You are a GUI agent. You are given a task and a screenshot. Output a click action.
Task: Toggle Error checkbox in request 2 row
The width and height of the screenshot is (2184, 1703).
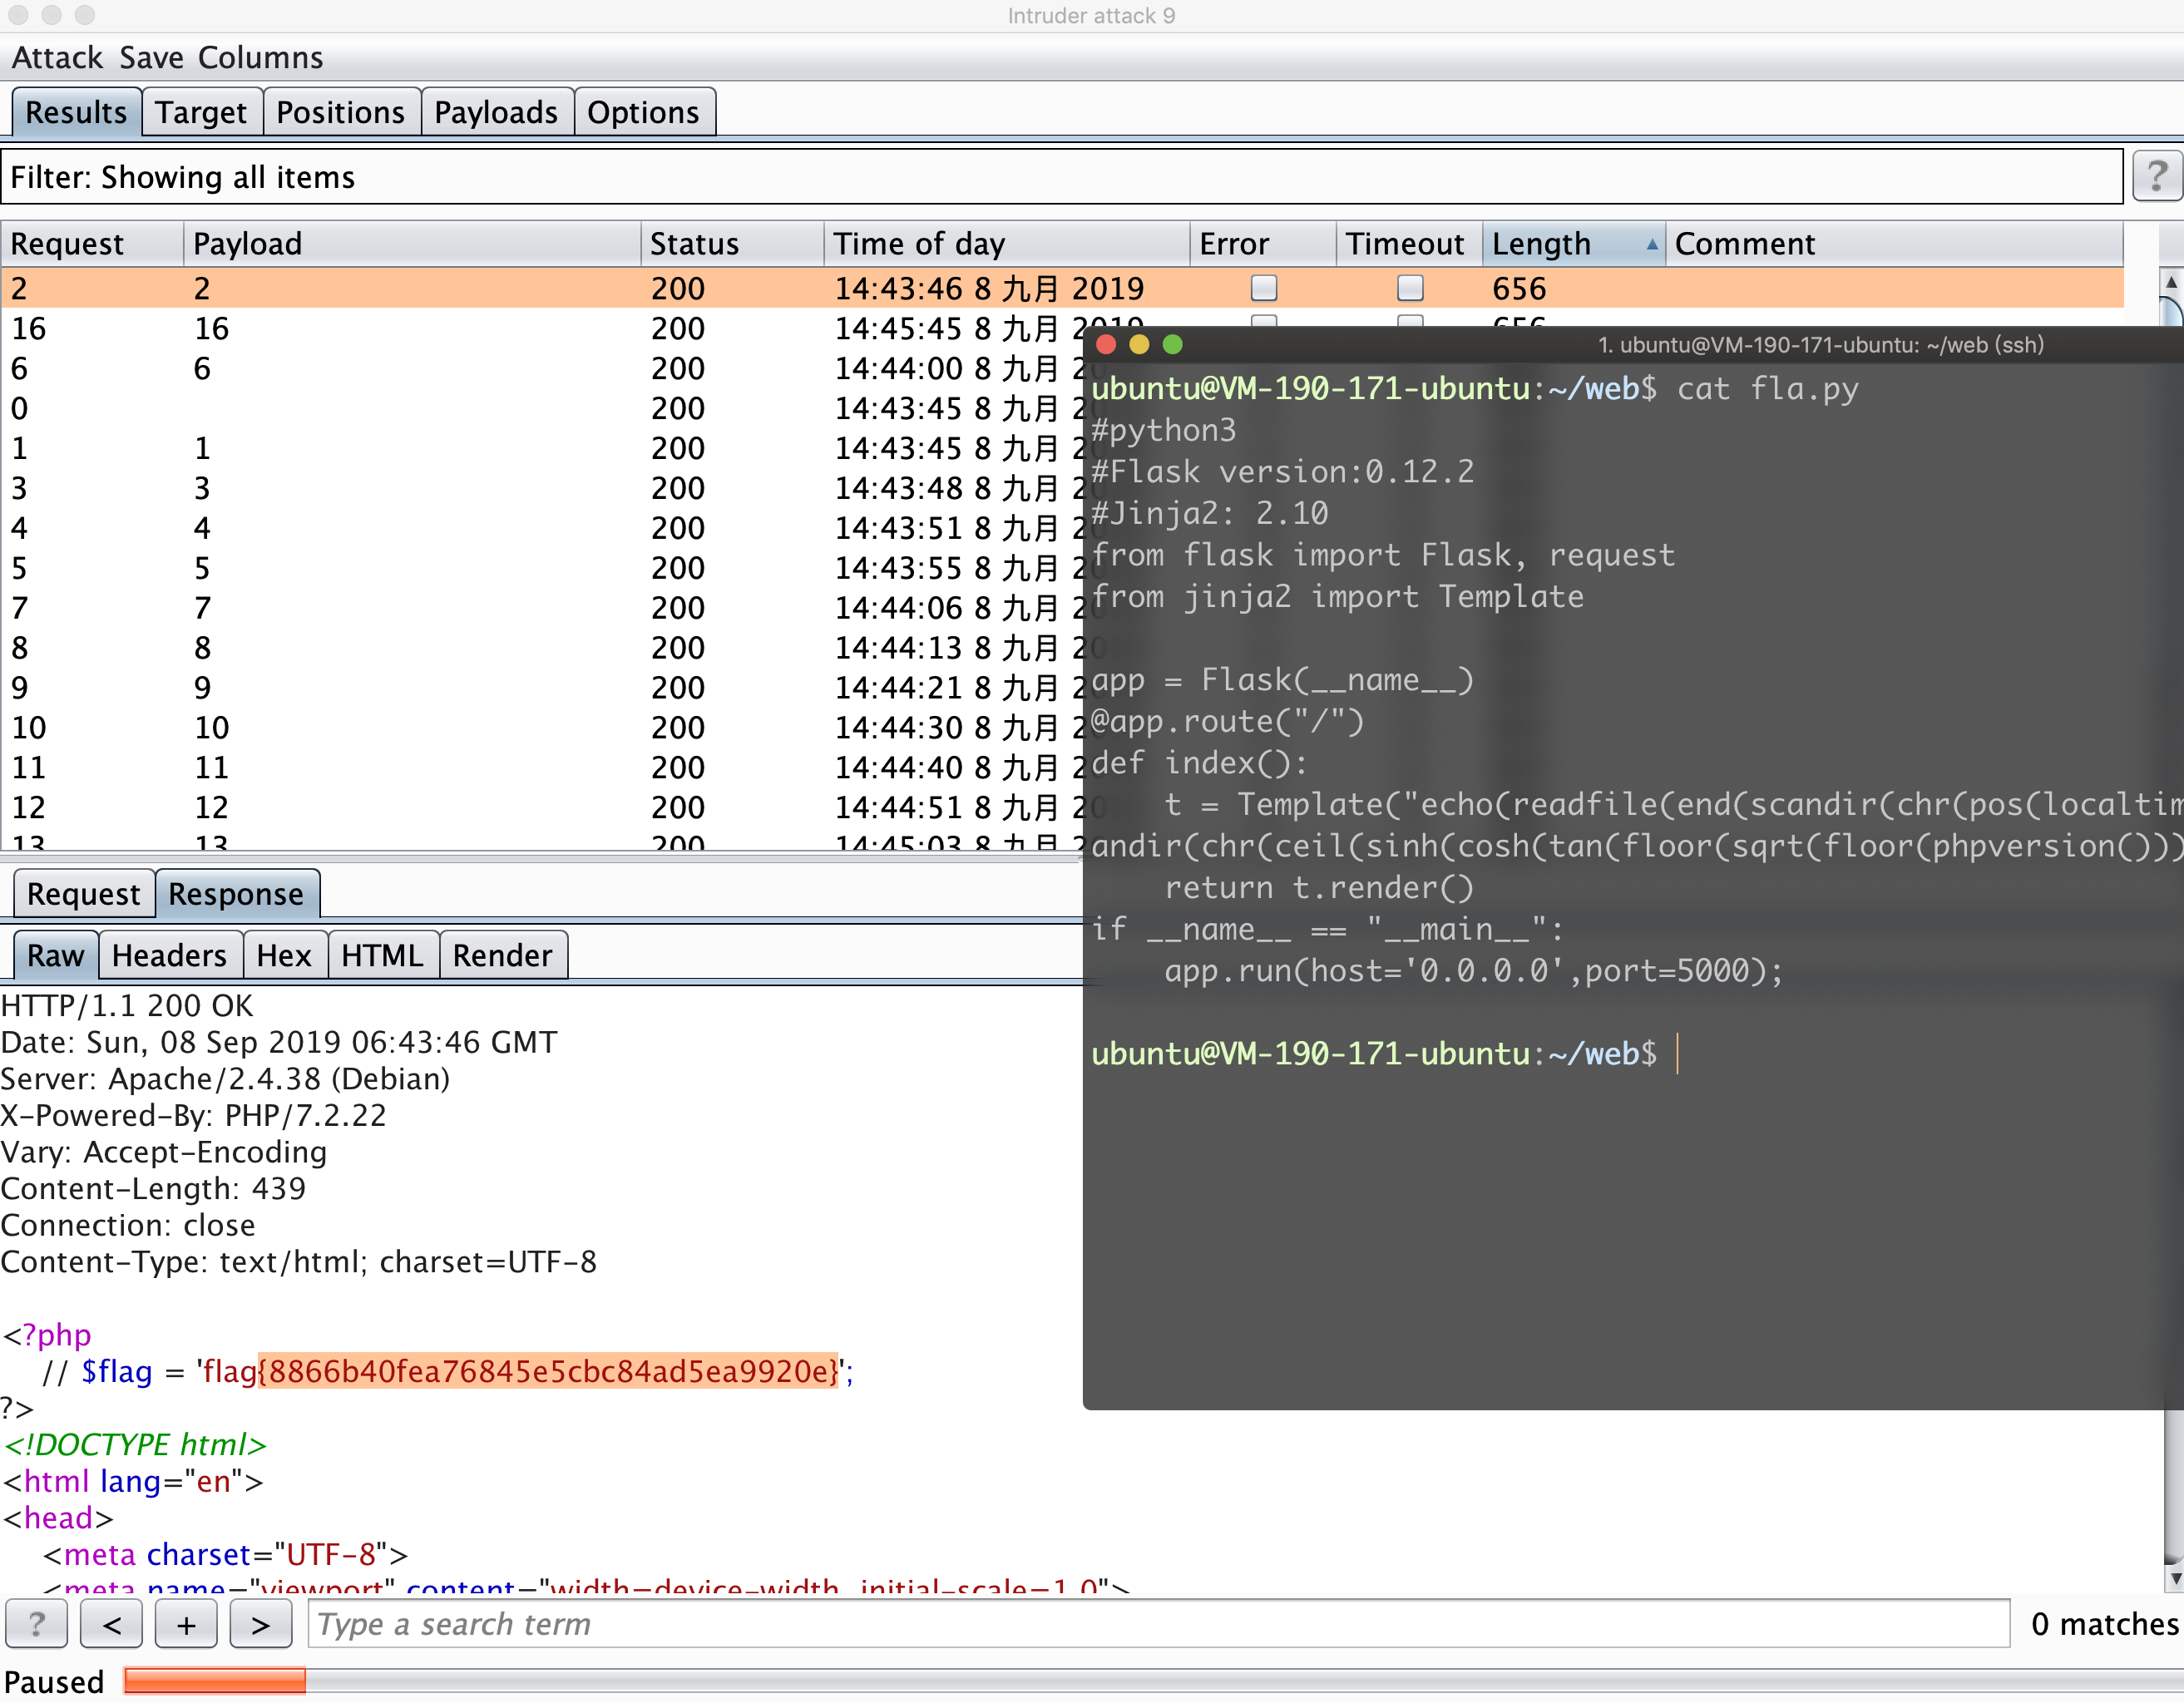pyautogui.click(x=1264, y=288)
